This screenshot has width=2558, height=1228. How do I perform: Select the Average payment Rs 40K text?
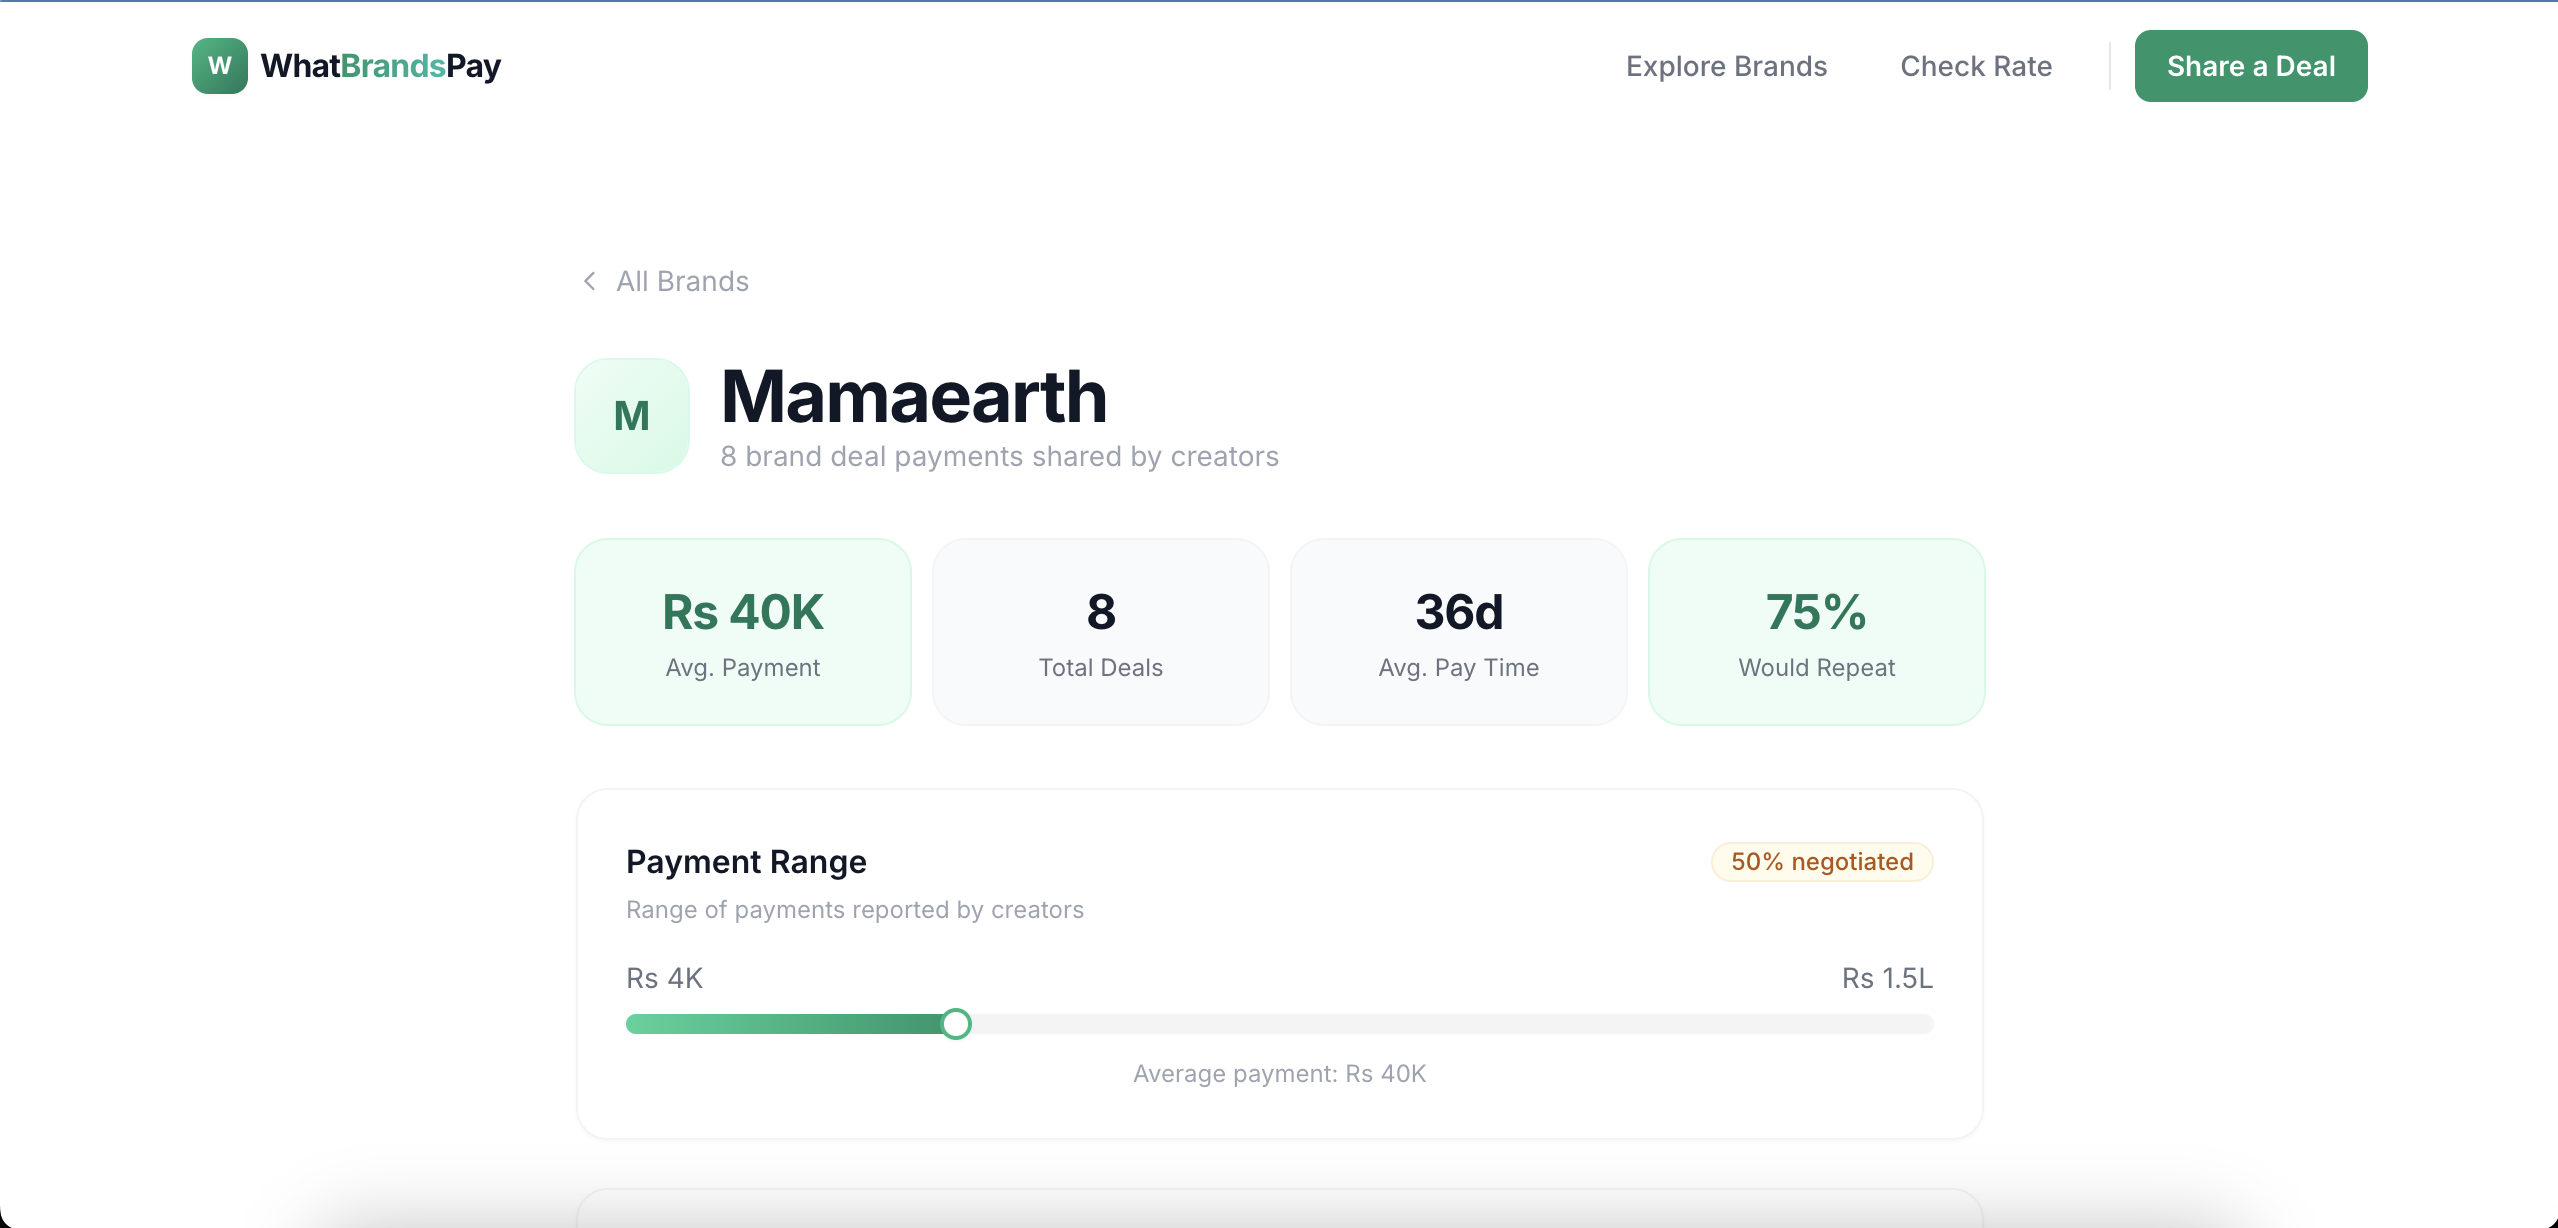point(1279,1073)
